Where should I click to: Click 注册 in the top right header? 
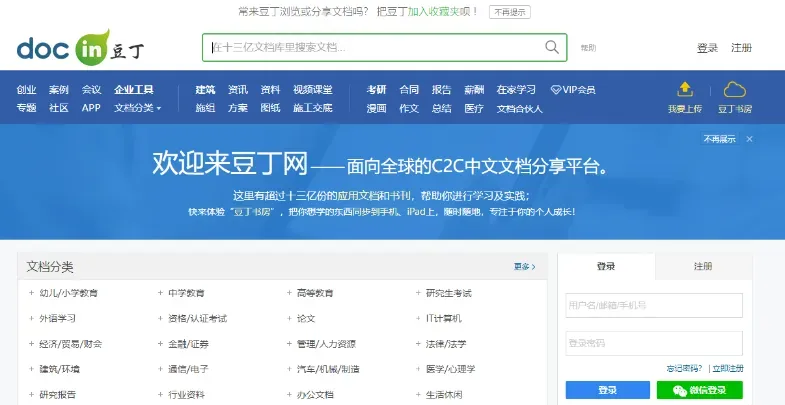click(x=741, y=48)
